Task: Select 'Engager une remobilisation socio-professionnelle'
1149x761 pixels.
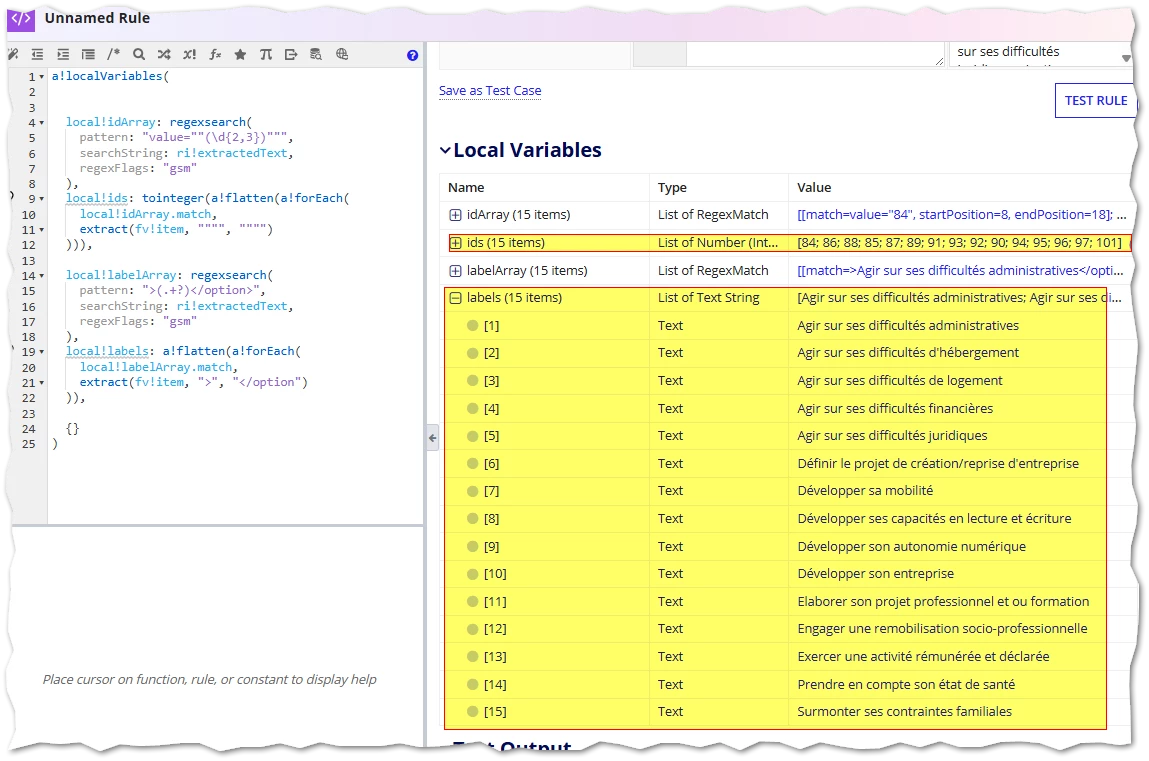Action: [x=942, y=628]
